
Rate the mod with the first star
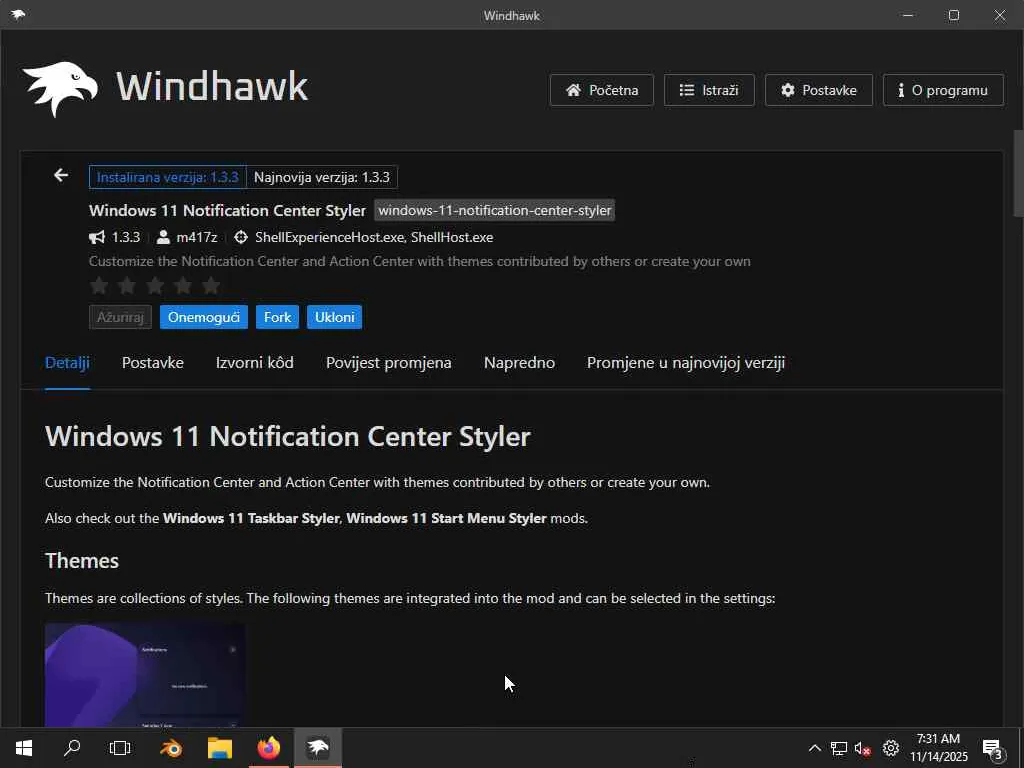pos(99,285)
